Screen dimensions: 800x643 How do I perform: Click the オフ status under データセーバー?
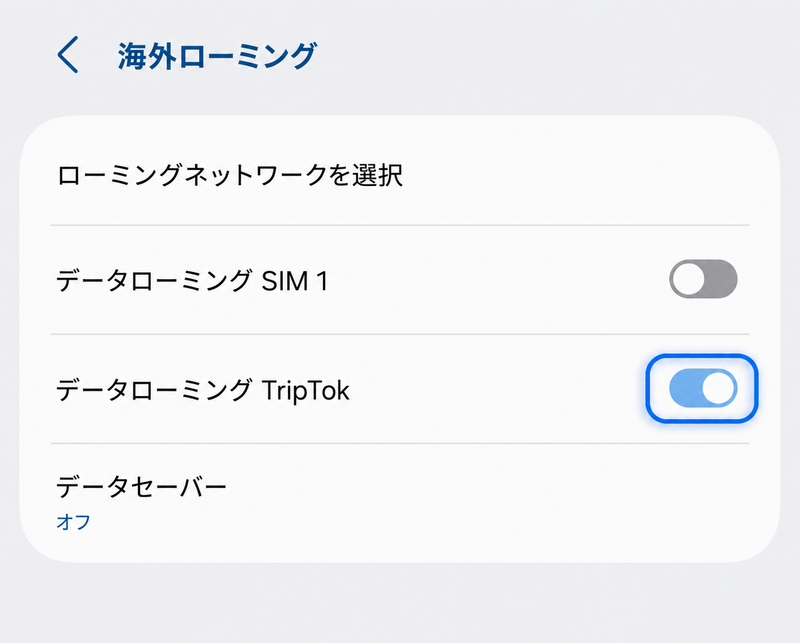[73, 522]
